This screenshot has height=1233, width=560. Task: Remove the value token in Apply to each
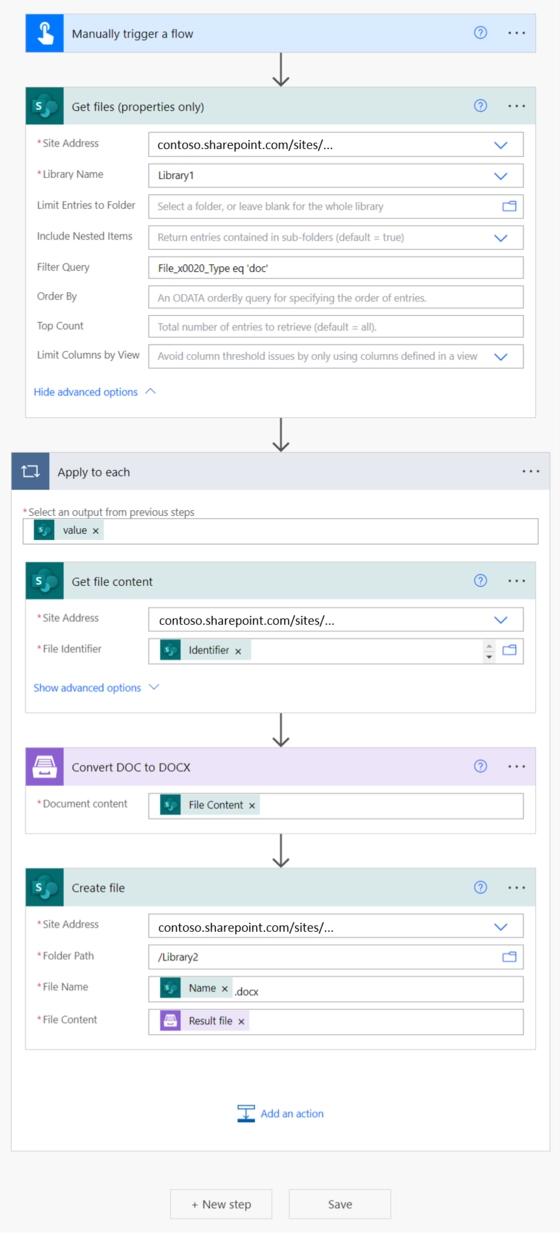click(x=96, y=531)
